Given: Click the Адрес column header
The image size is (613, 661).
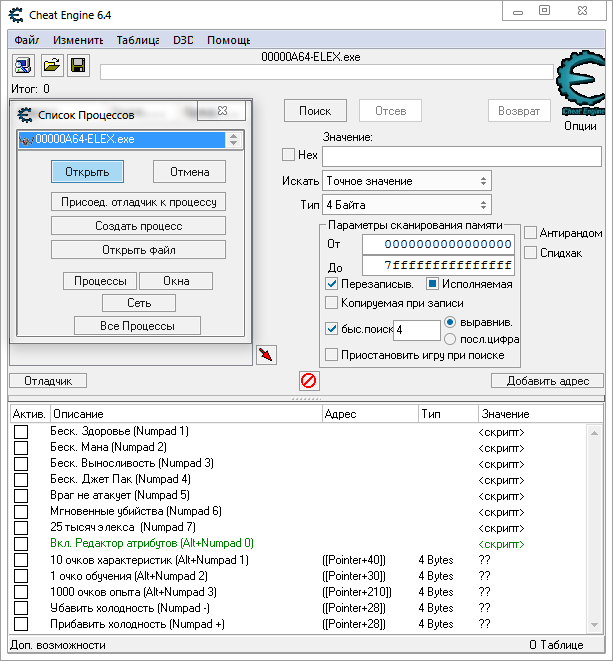Looking at the screenshot, I should point(370,414).
